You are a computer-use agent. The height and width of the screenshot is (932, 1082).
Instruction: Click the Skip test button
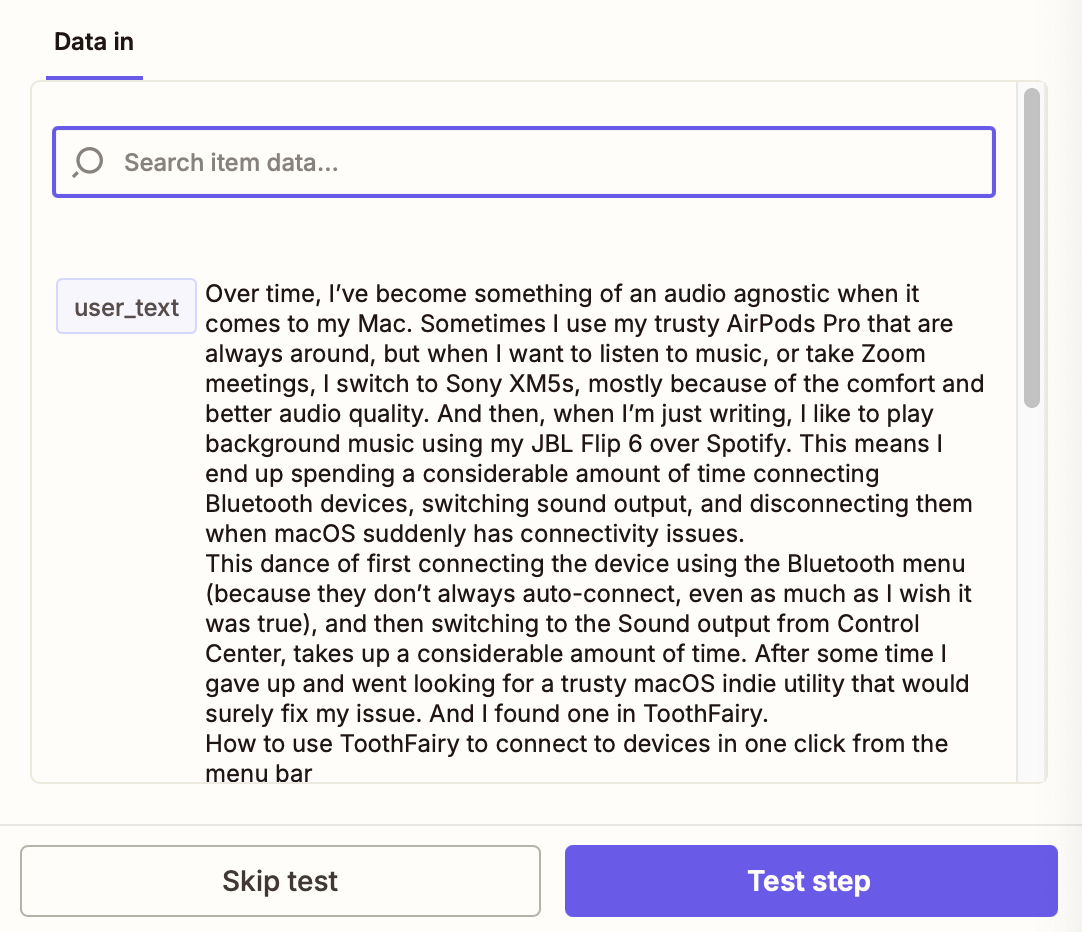click(x=280, y=881)
